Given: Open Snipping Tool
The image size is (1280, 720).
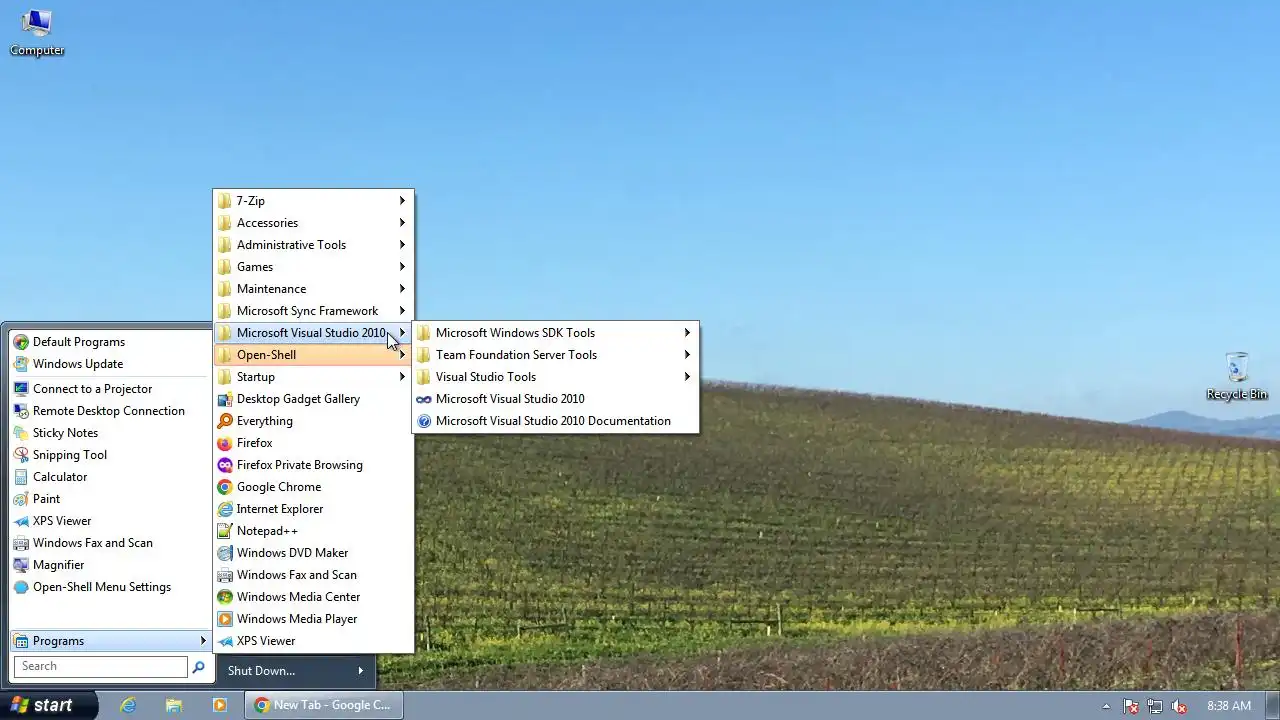Looking at the screenshot, I should point(109,455).
